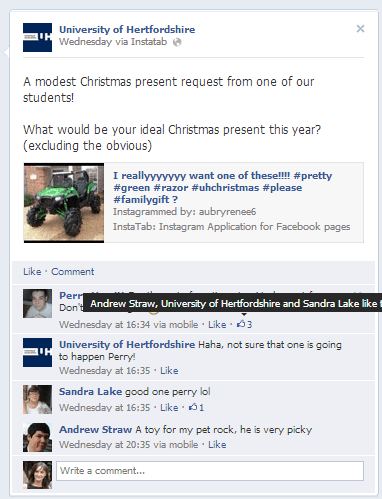Open timestamp Wednesday at 20:35 via mobile
The height and width of the screenshot is (499, 382).
point(128,444)
